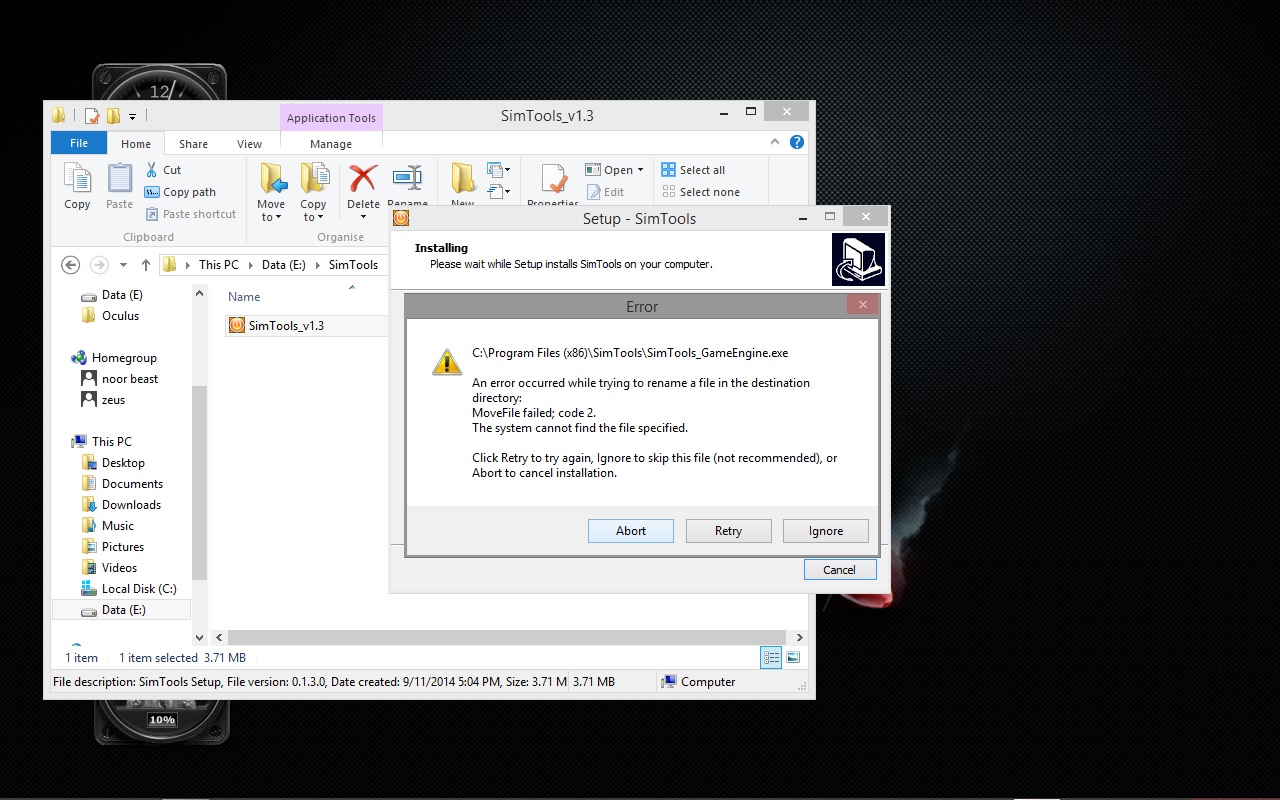This screenshot has width=1280, height=800.
Task: Click Retry in the Error dialog
Action: 728,530
